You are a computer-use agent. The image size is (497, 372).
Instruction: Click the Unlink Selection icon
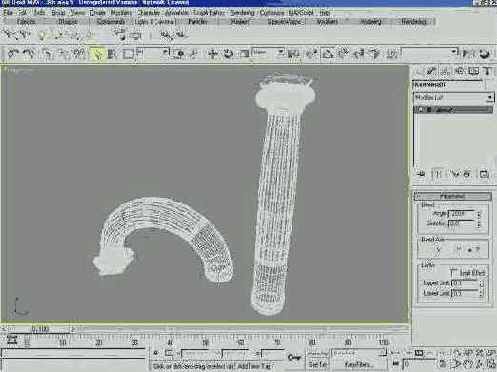coord(63,53)
